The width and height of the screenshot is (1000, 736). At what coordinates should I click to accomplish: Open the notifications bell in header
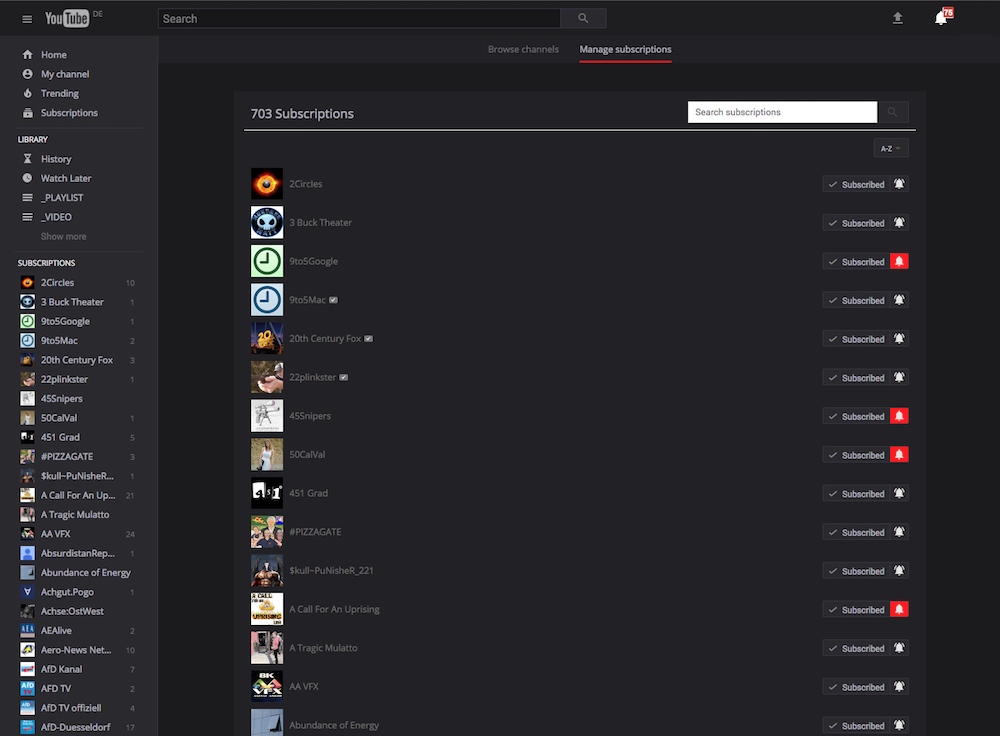pos(941,18)
